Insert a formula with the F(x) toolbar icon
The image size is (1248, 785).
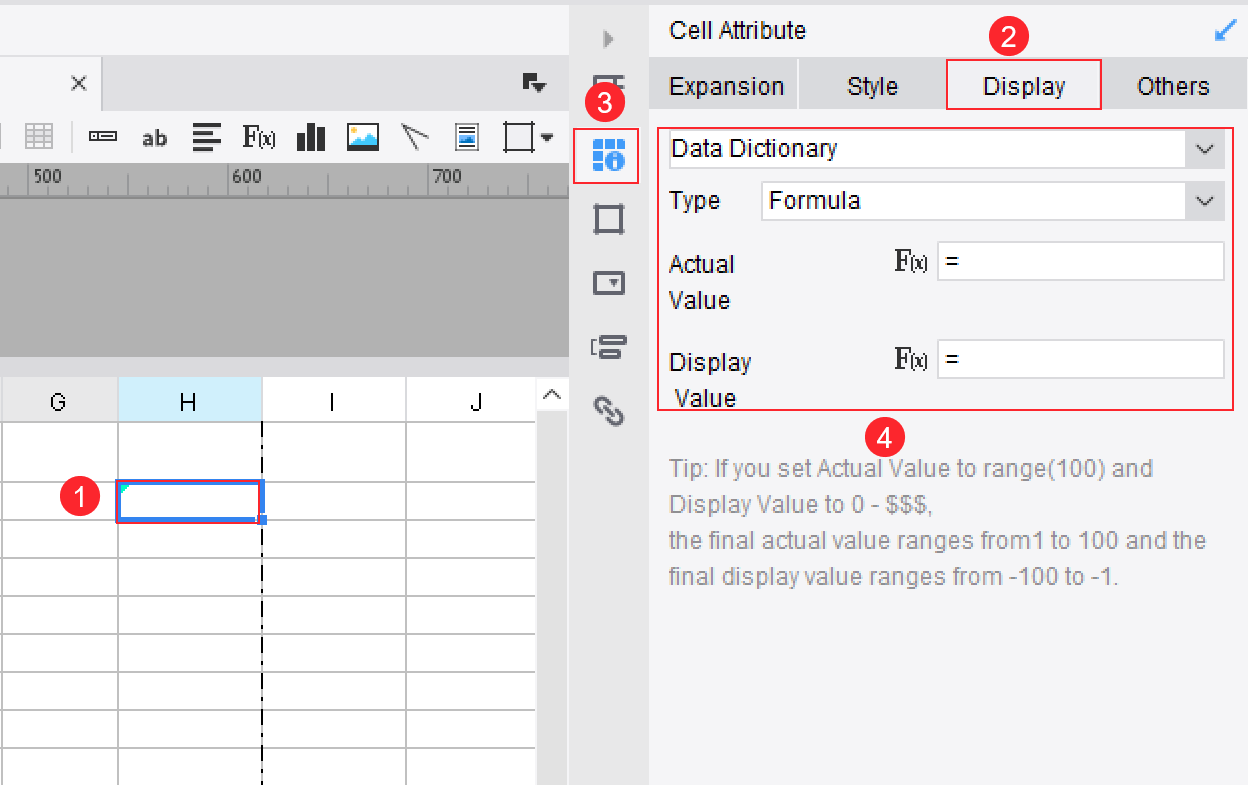[x=258, y=137]
